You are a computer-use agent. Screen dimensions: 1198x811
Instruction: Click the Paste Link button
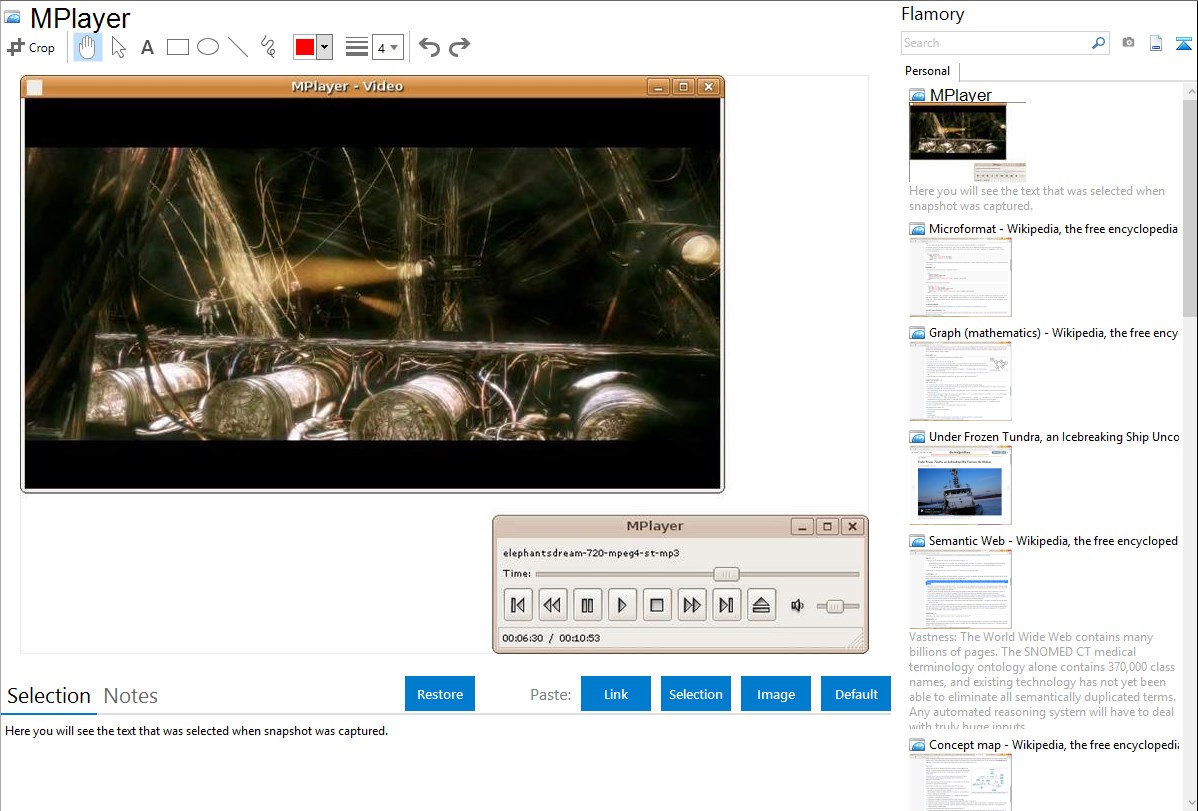pos(616,694)
